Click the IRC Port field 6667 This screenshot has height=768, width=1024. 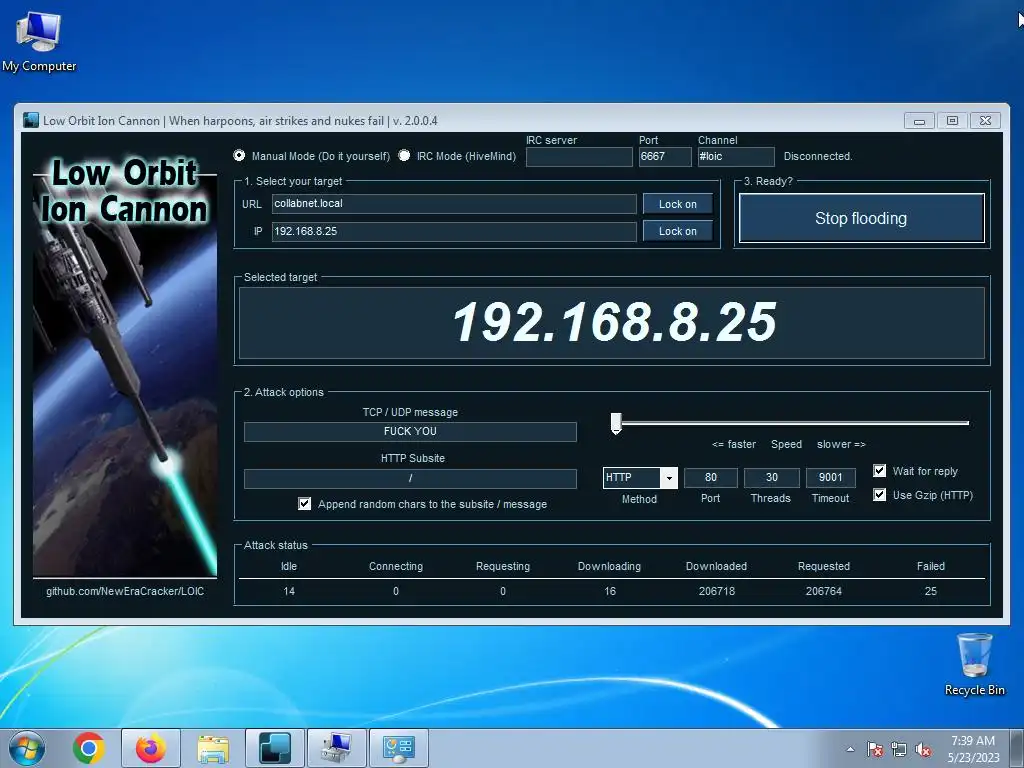[665, 157]
